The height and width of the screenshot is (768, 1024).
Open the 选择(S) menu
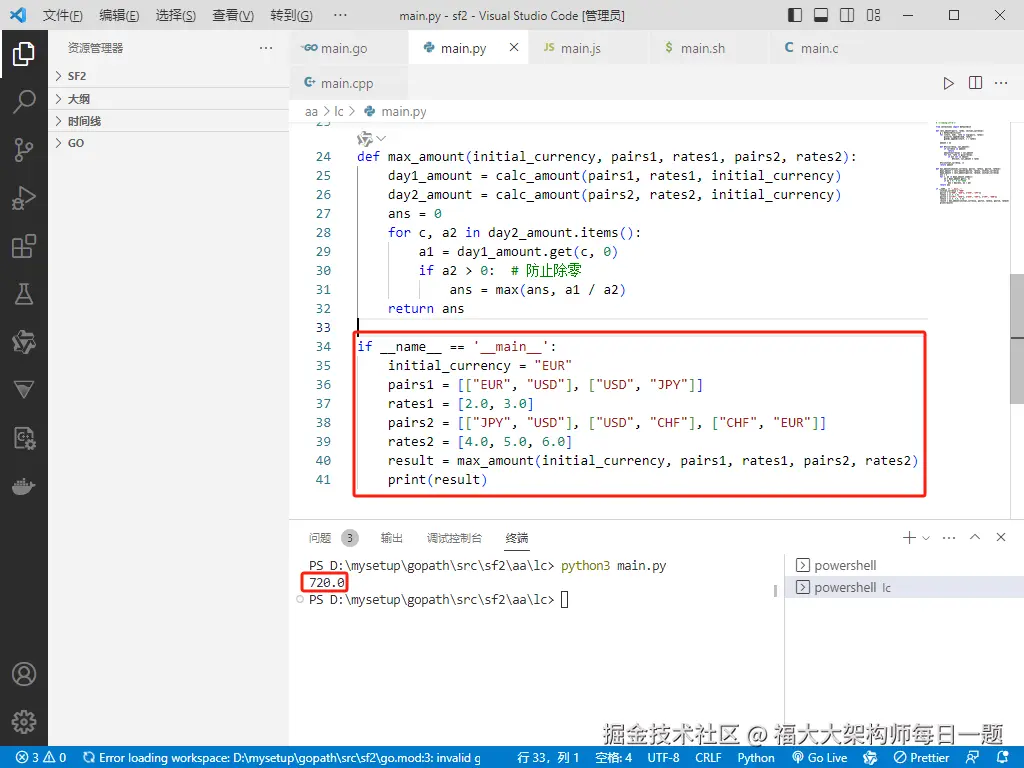(x=176, y=15)
